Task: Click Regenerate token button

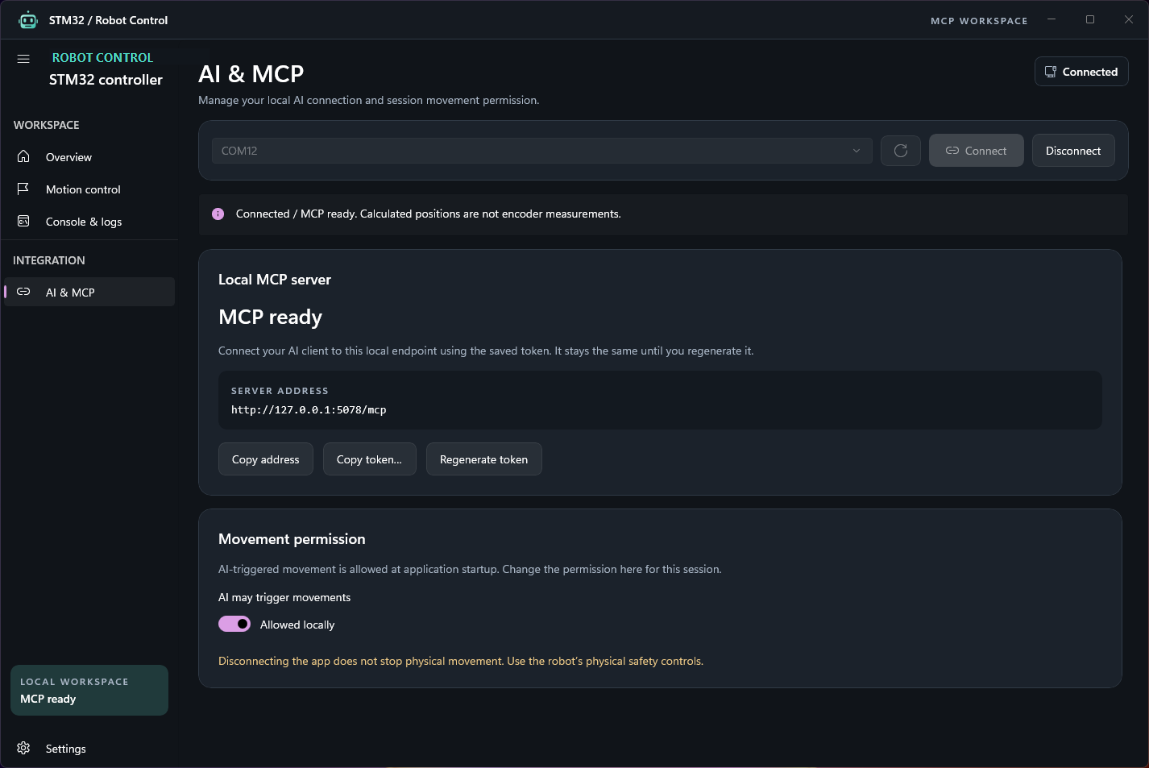Action: (x=484, y=459)
